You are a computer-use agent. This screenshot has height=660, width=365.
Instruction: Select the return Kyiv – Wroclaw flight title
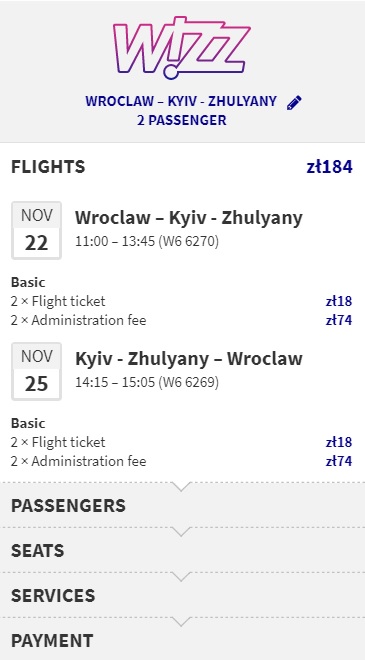[x=189, y=359]
